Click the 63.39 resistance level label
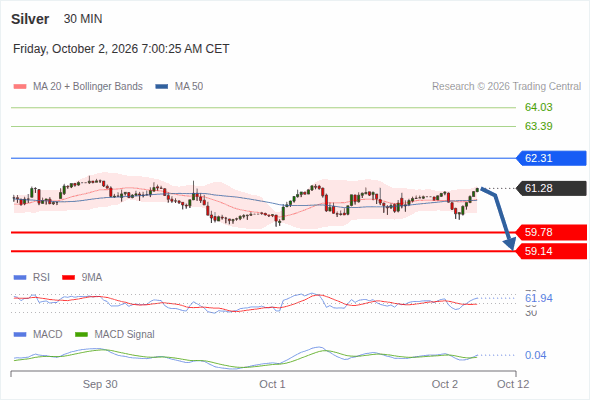Screen dimensions: 590x400 coord(538,126)
